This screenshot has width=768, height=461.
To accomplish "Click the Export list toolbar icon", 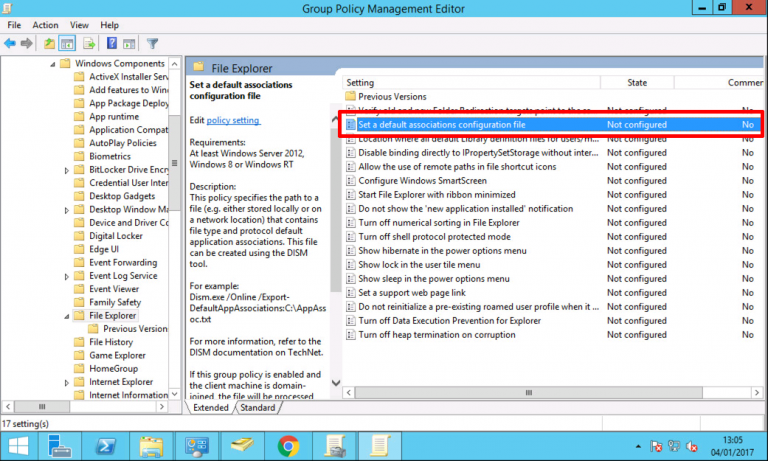I will tap(89, 44).
